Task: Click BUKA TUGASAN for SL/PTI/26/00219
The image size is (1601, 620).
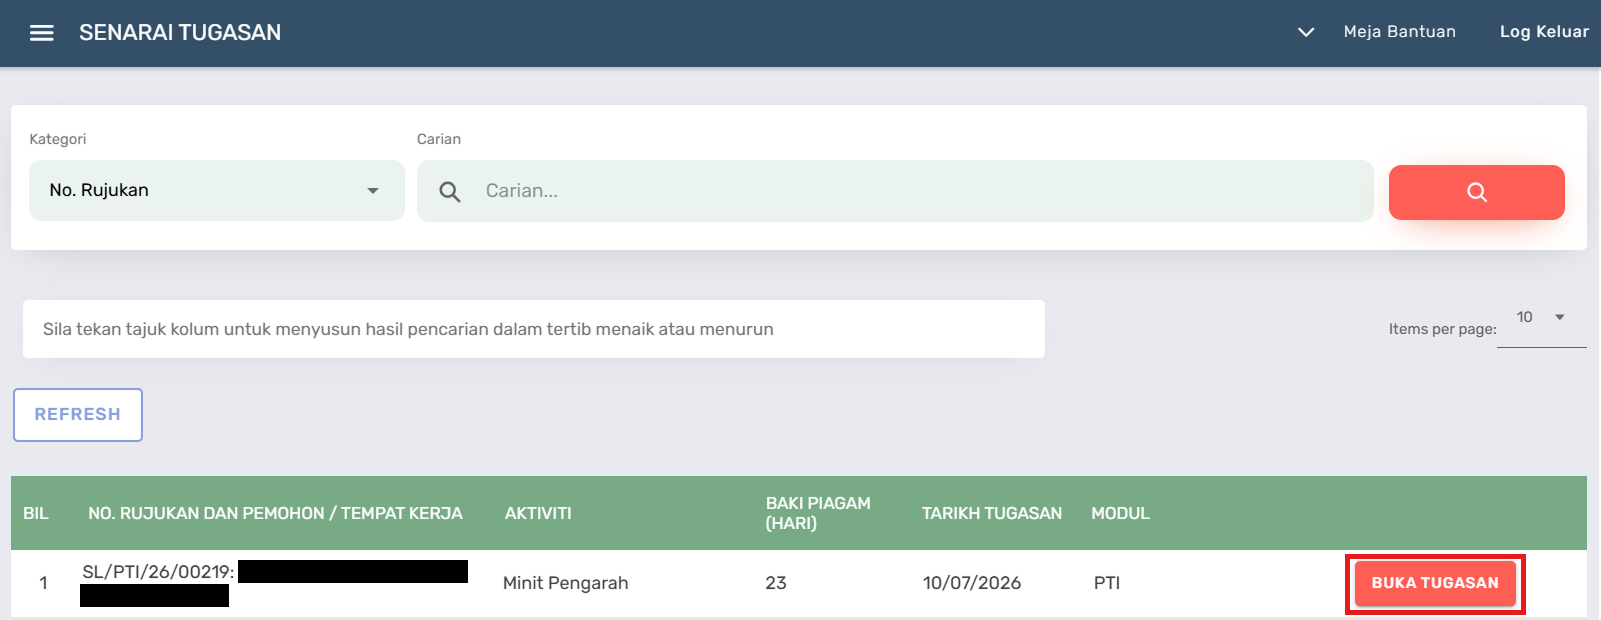Action: pyautogui.click(x=1435, y=583)
